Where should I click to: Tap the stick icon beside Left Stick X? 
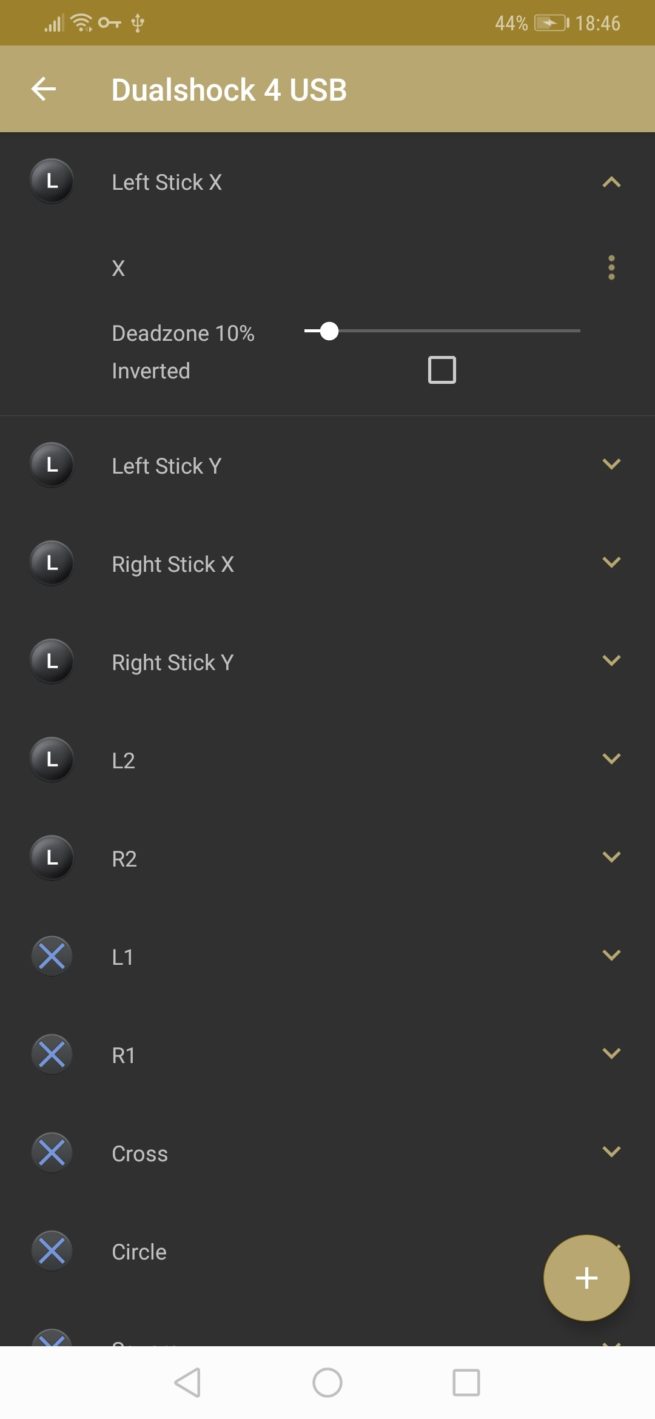(52, 182)
